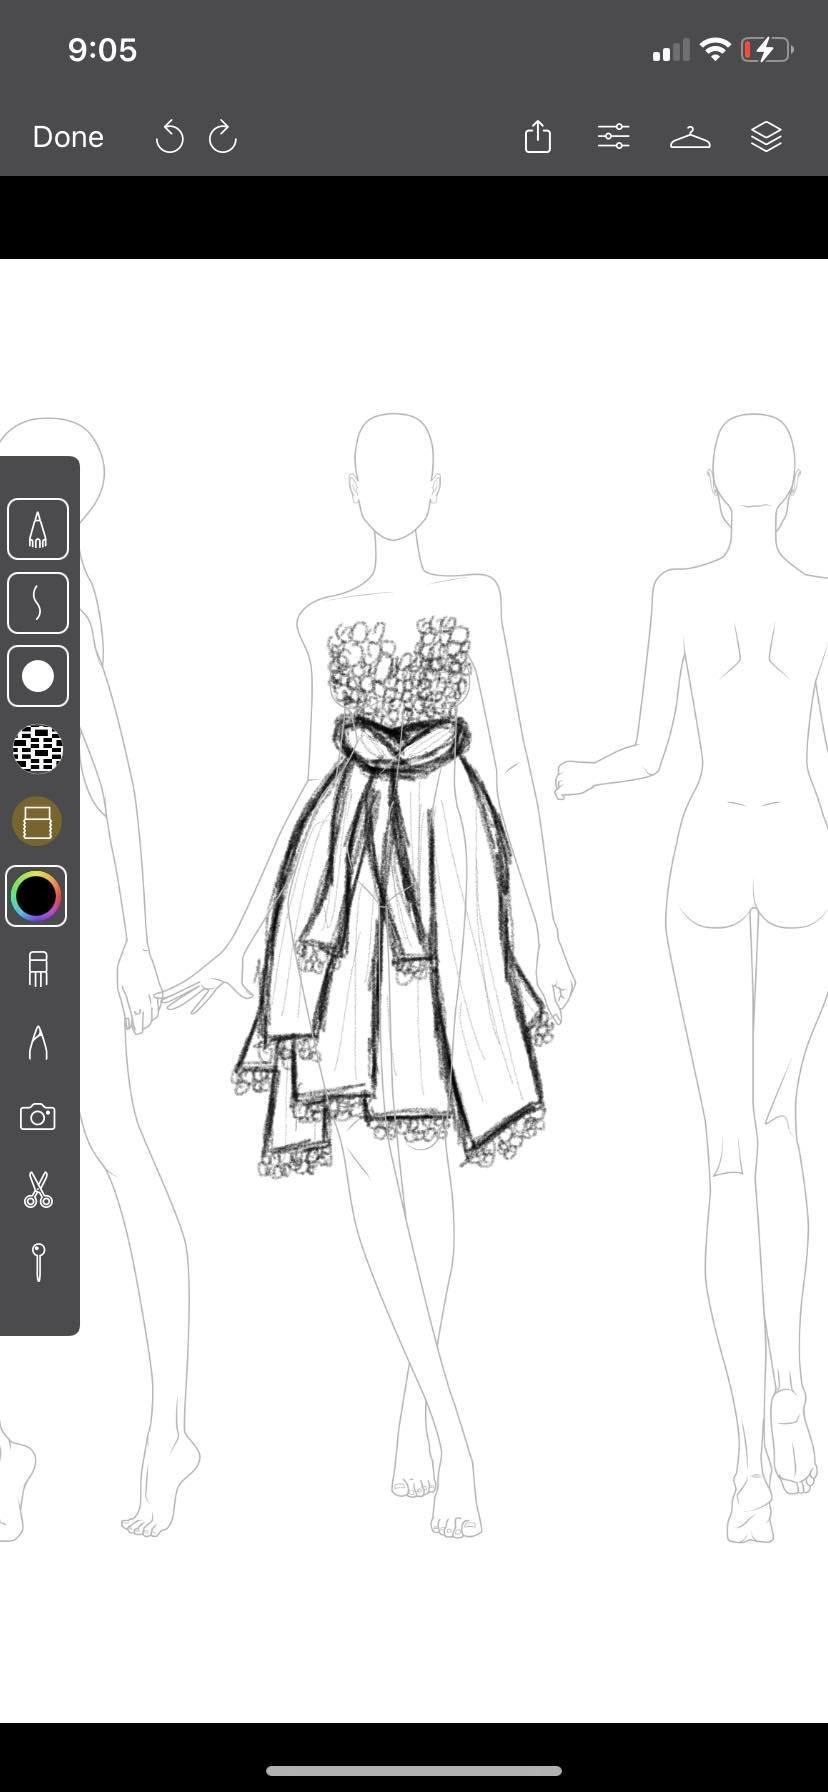Open the hanger garments icon

(x=690, y=137)
